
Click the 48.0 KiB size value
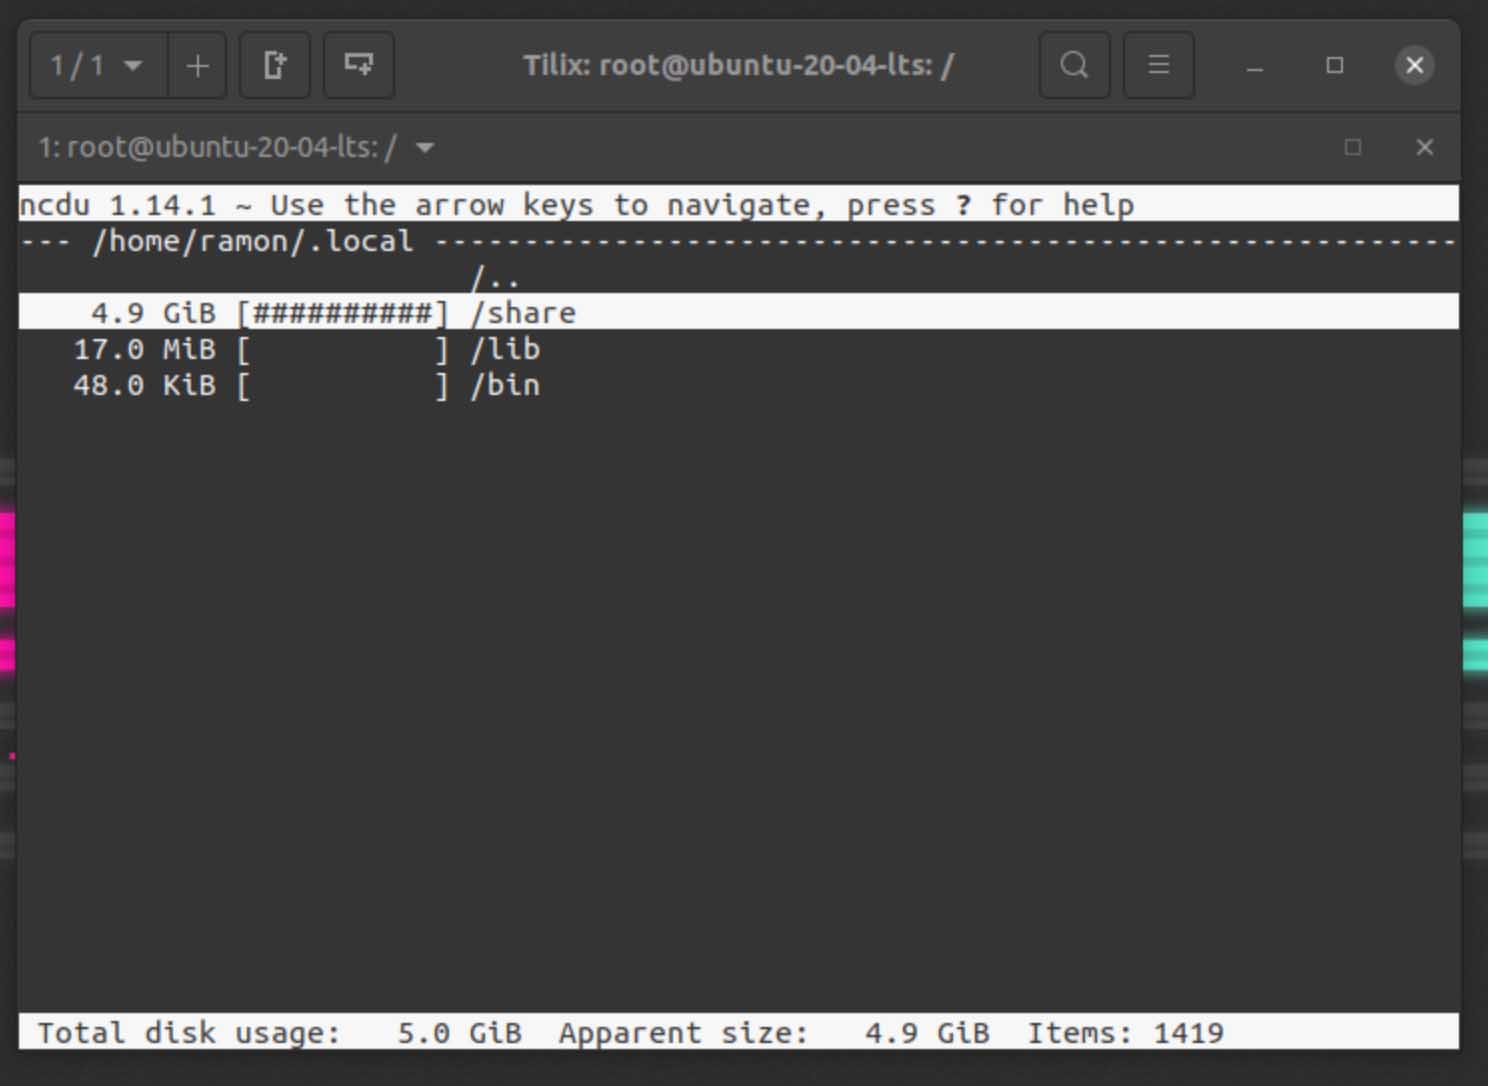(144, 385)
